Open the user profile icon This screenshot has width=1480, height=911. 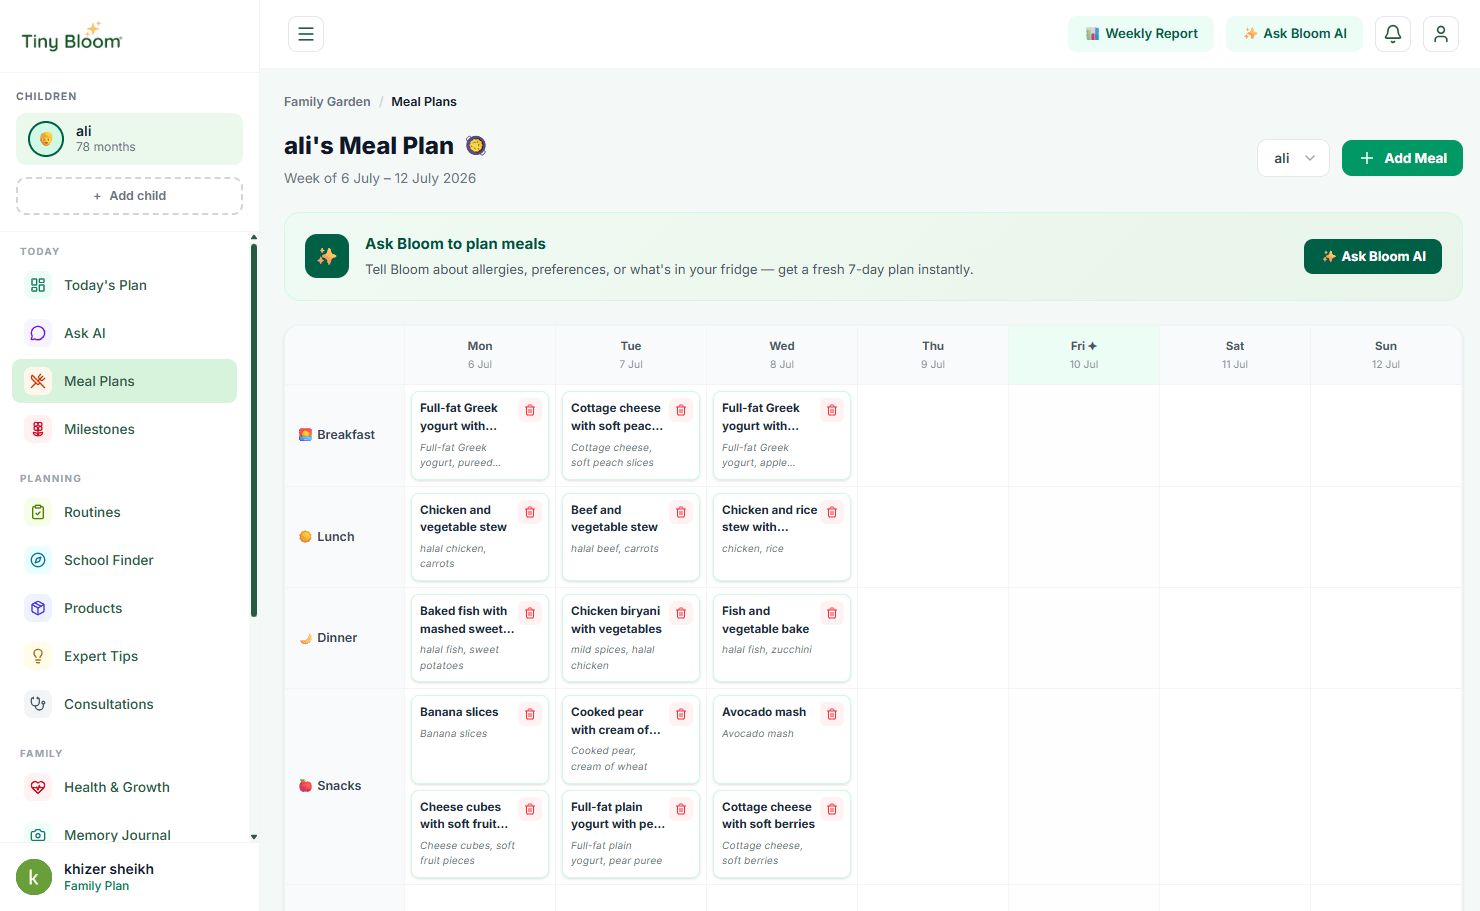coord(1441,34)
